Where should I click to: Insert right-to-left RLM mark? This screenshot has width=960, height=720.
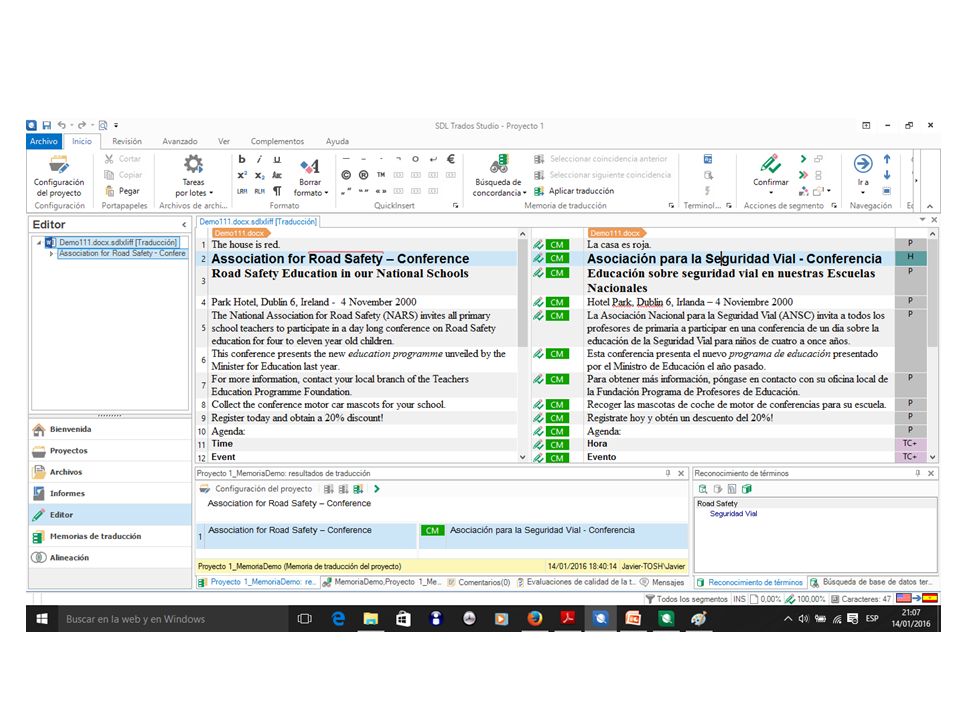tap(259, 191)
